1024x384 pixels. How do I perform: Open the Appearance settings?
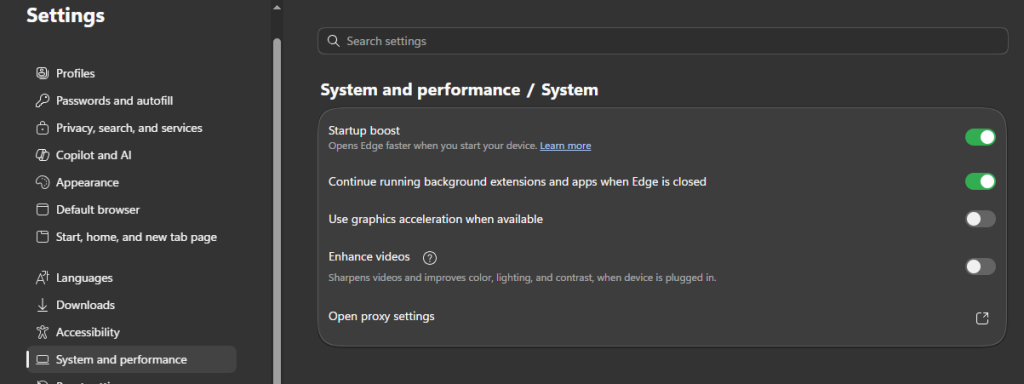click(132, 182)
